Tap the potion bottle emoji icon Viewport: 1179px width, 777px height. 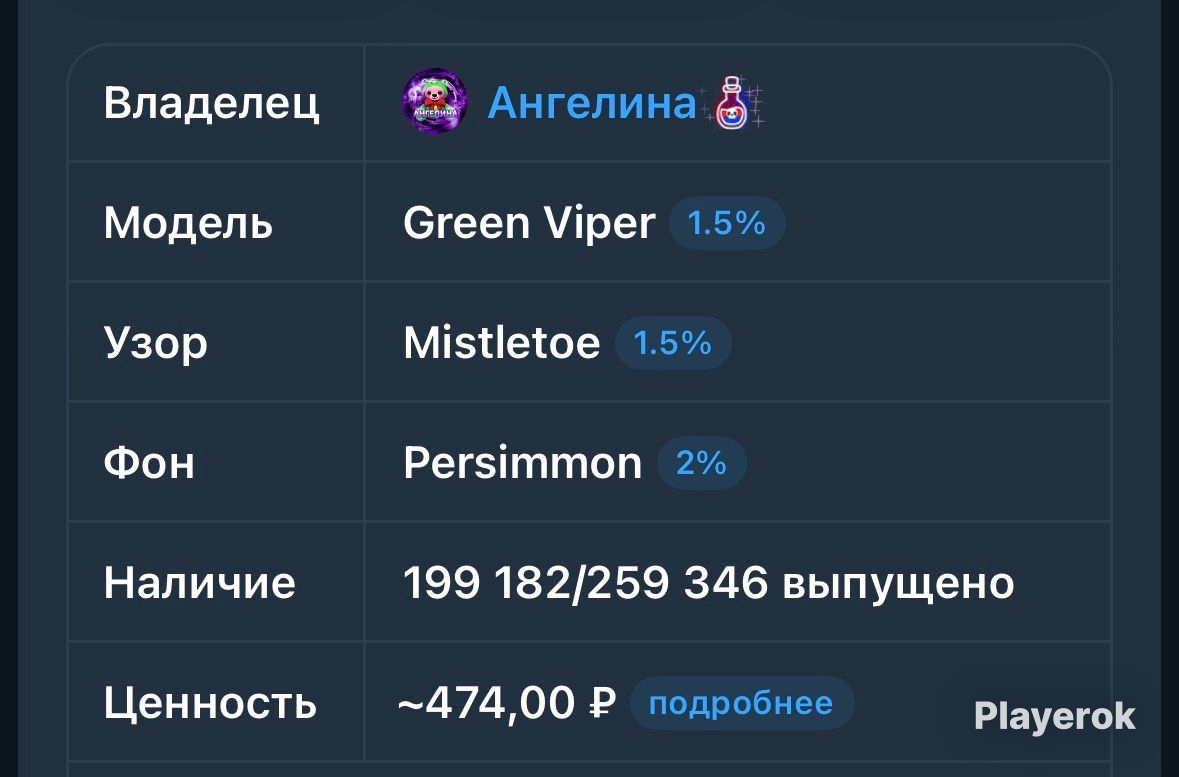click(732, 103)
